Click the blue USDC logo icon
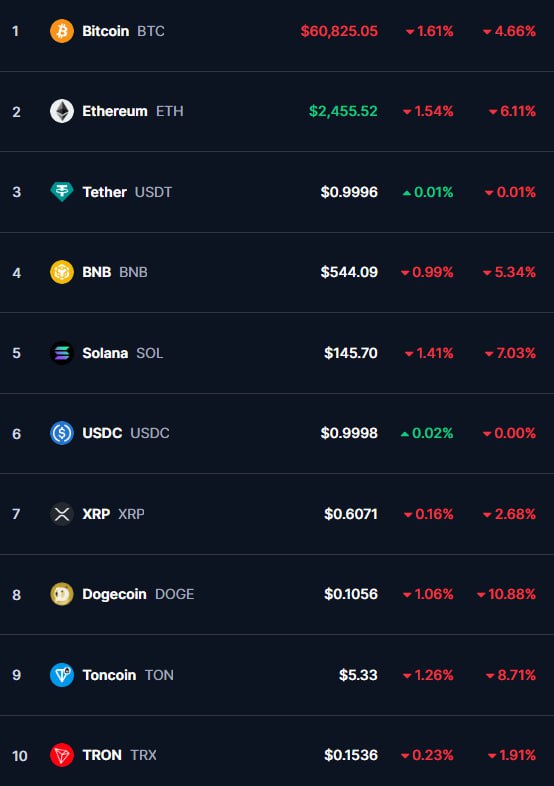 coord(62,433)
